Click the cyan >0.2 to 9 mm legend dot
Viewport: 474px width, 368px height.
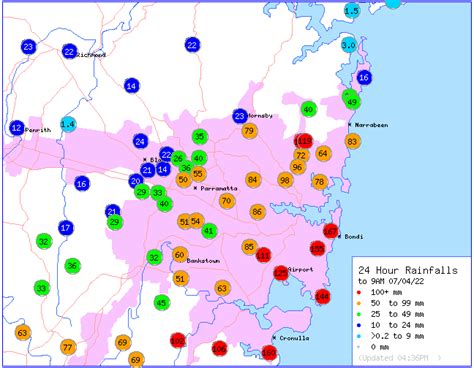click(x=359, y=336)
